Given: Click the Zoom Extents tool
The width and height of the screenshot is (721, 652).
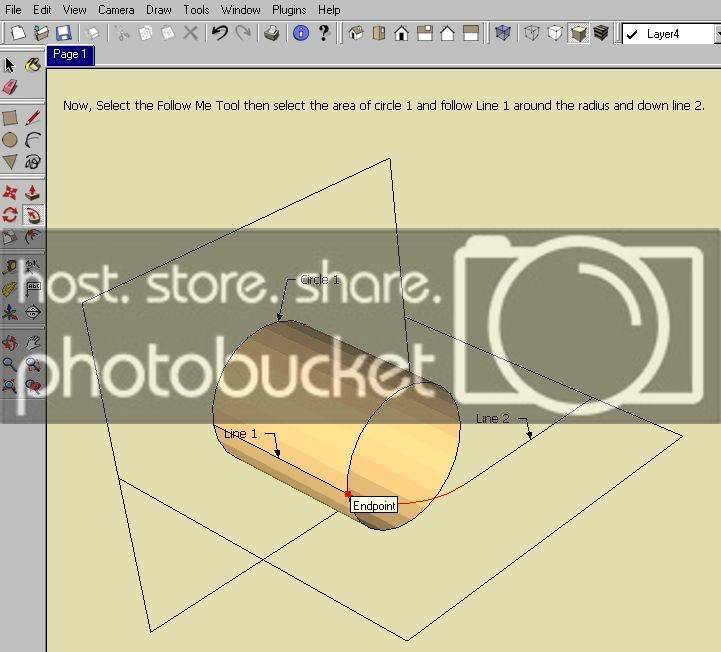Looking at the screenshot, I should [10, 386].
